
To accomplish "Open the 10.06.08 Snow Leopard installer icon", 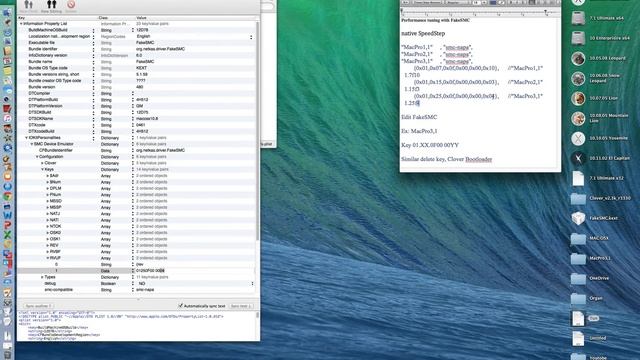I will point(578,78).
